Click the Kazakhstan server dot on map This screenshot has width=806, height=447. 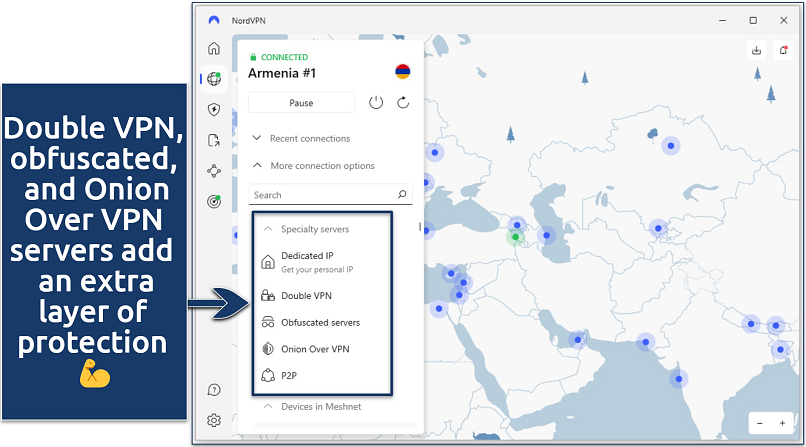670,146
